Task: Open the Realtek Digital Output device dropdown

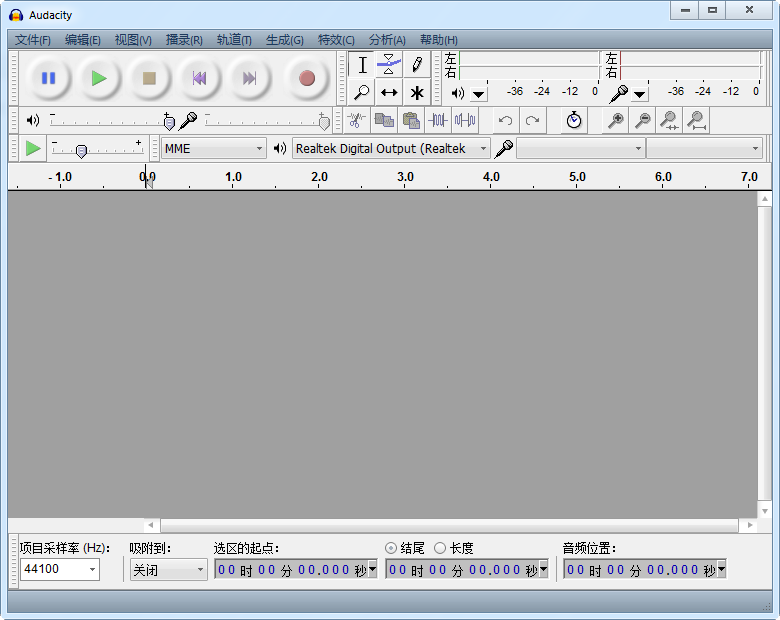Action: pos(391,149)
